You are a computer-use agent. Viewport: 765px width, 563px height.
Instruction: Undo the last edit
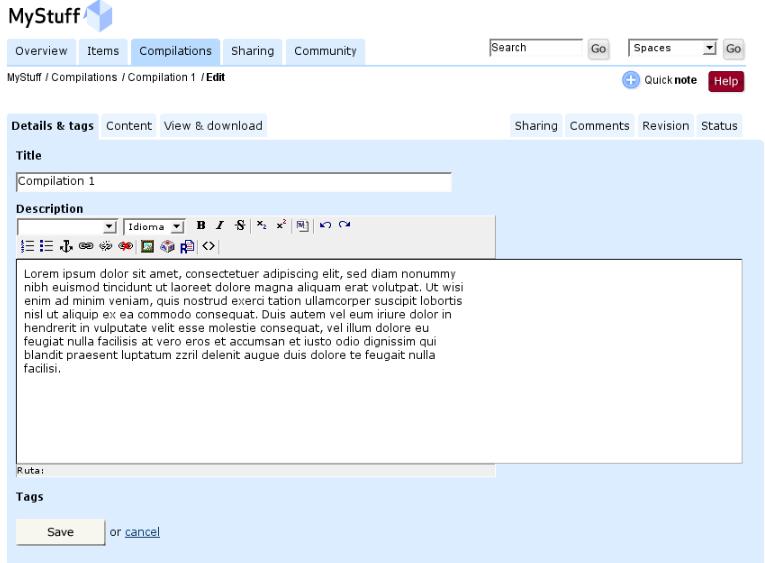tap(325, 226)
